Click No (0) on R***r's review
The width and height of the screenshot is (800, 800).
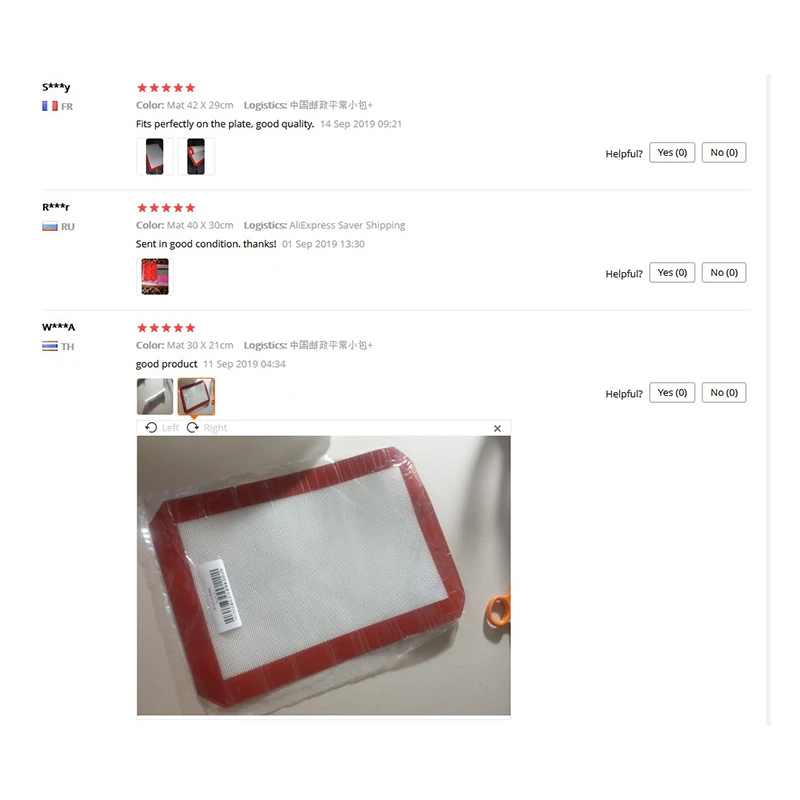pyautogui.click(x=724, y=272)
